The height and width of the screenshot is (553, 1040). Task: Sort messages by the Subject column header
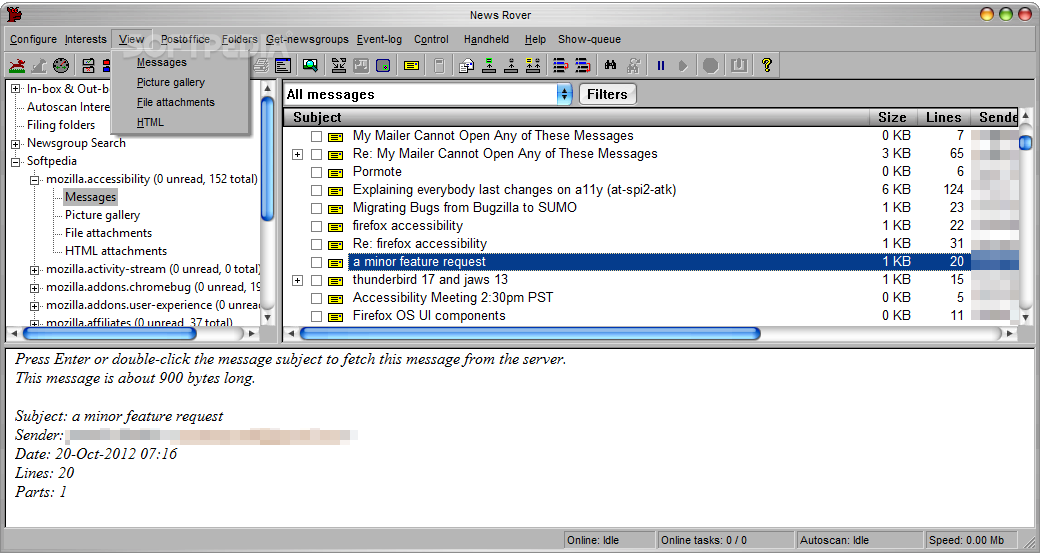[576, 117]
